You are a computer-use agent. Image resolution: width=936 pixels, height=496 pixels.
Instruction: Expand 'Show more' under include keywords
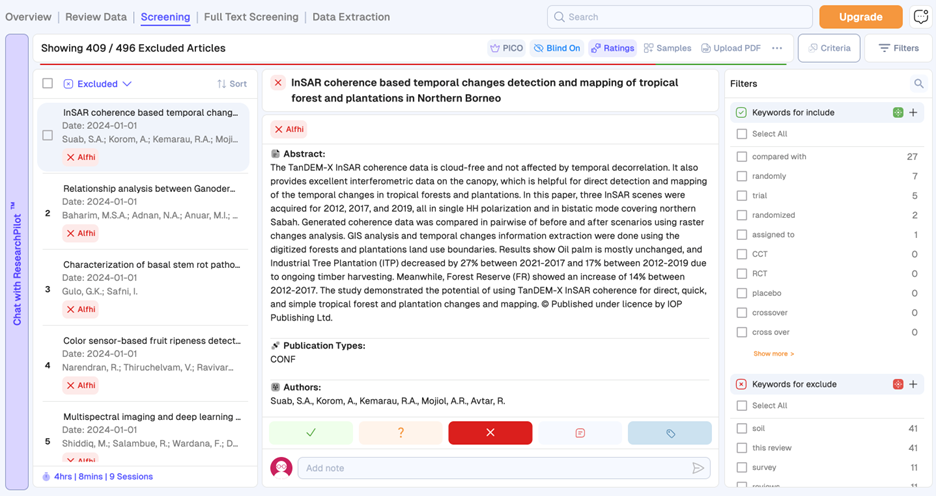pos(773,354)
